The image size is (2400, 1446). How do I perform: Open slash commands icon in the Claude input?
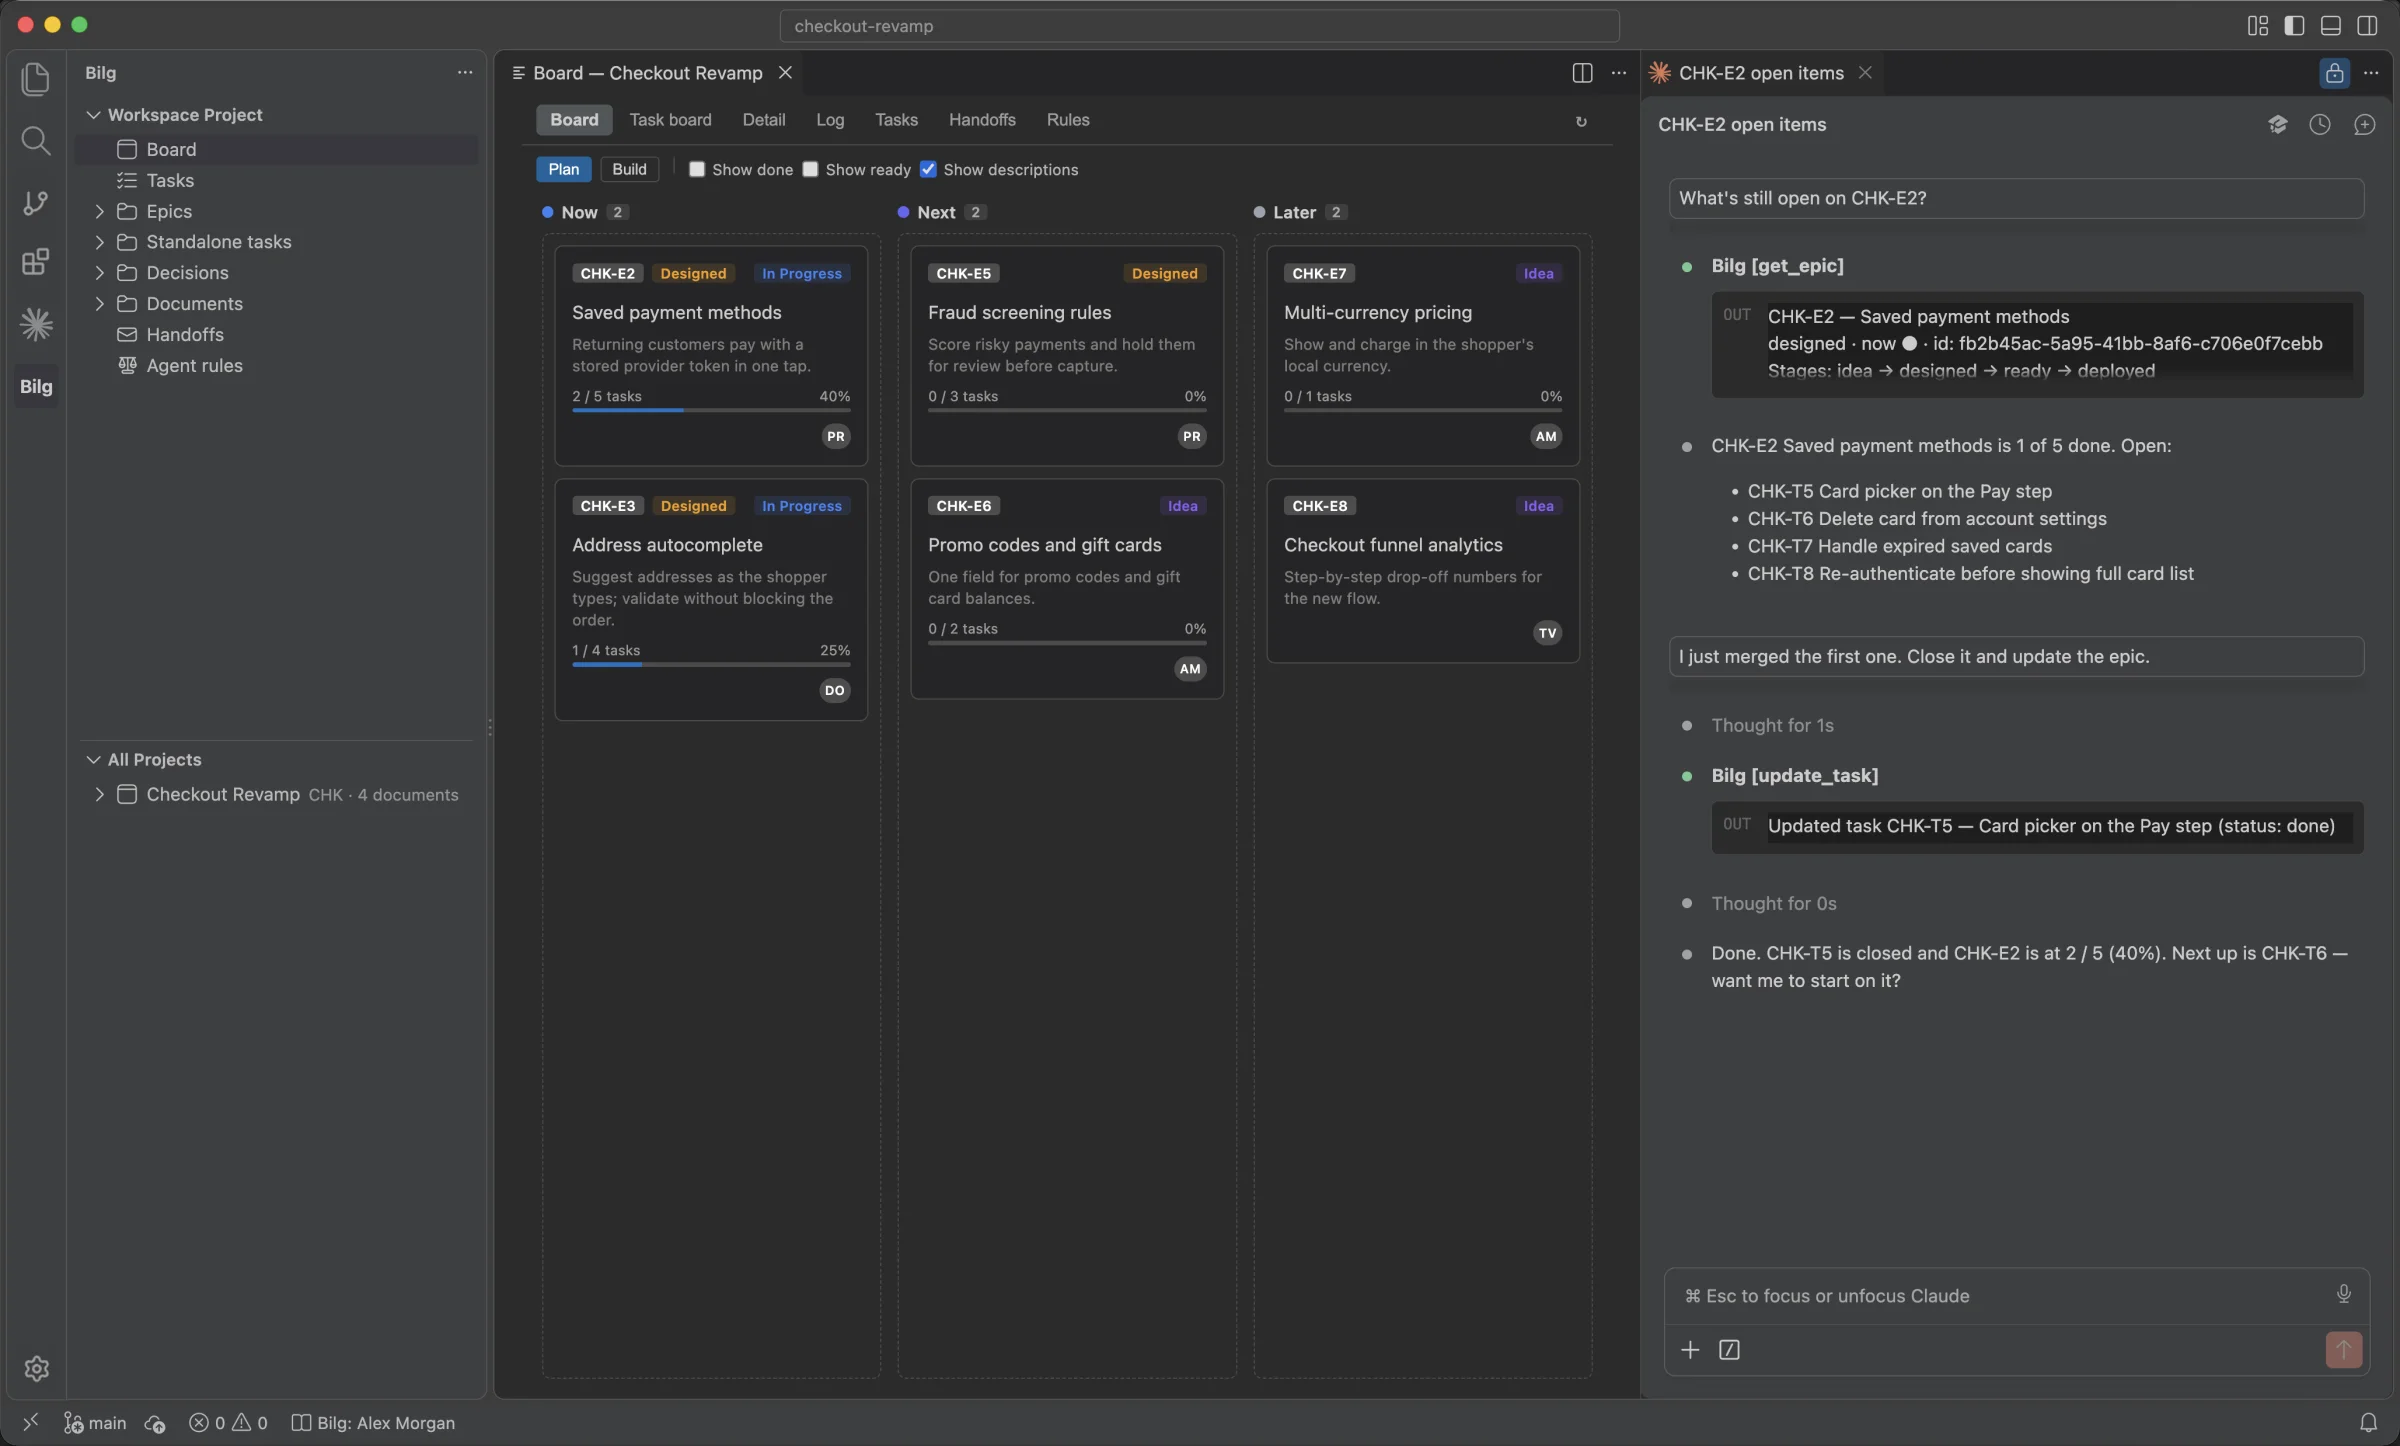(x=1729, y=1350)
